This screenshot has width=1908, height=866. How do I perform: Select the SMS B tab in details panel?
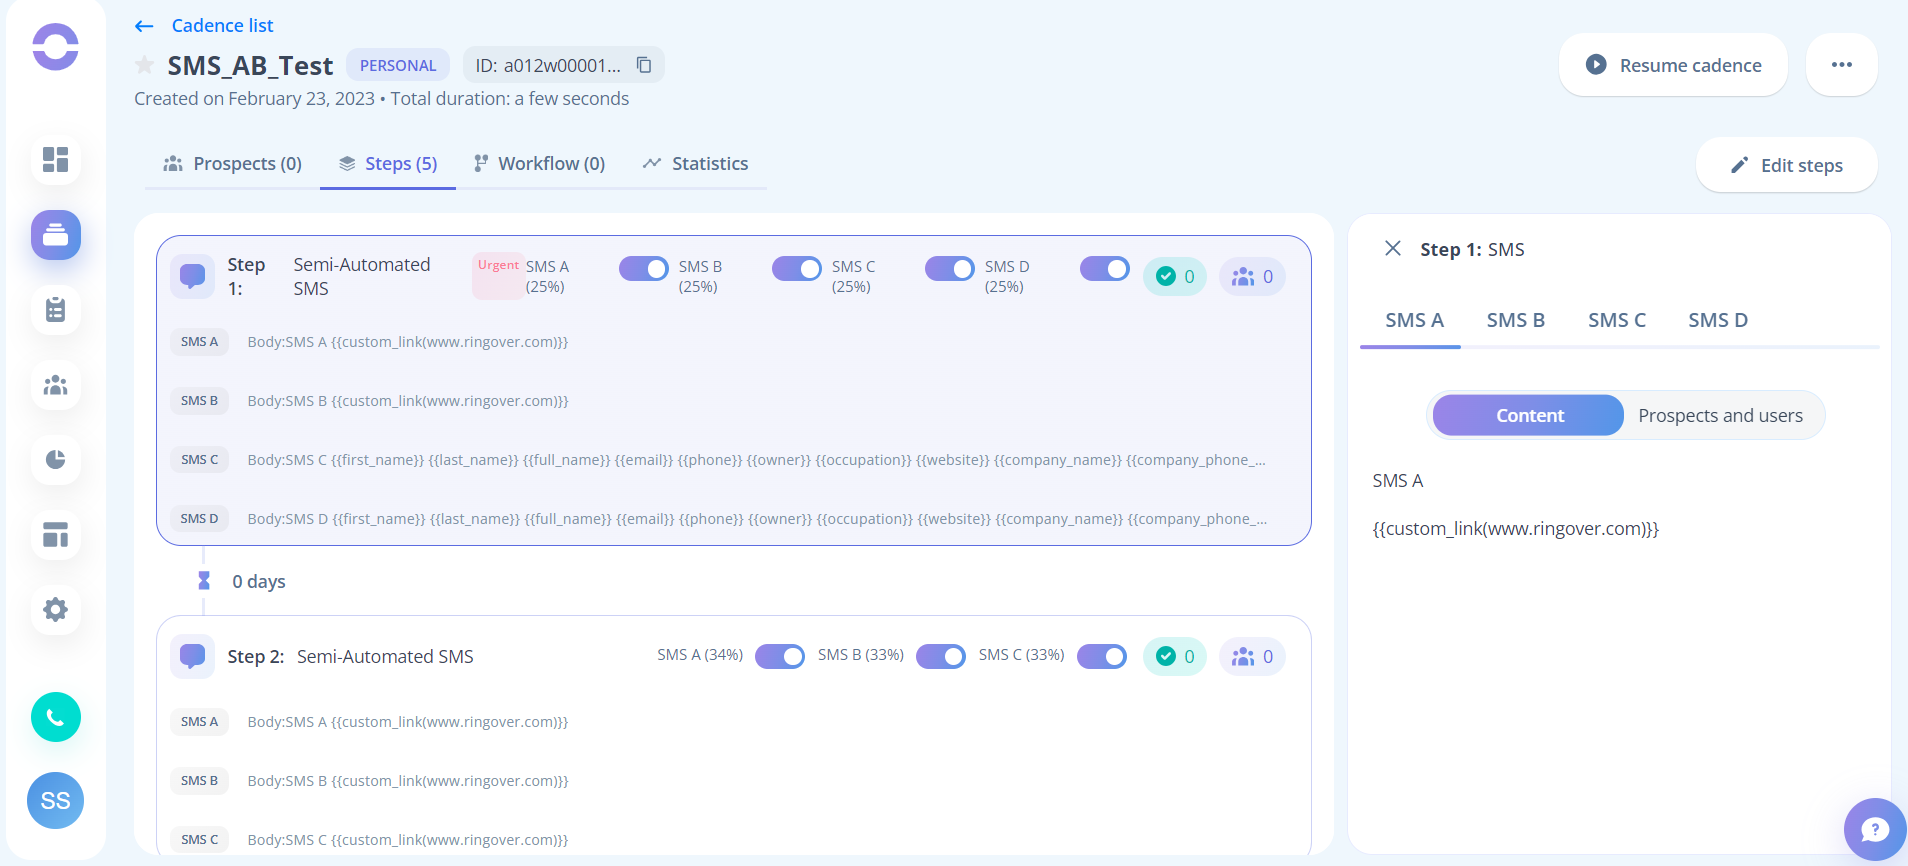1515,320
